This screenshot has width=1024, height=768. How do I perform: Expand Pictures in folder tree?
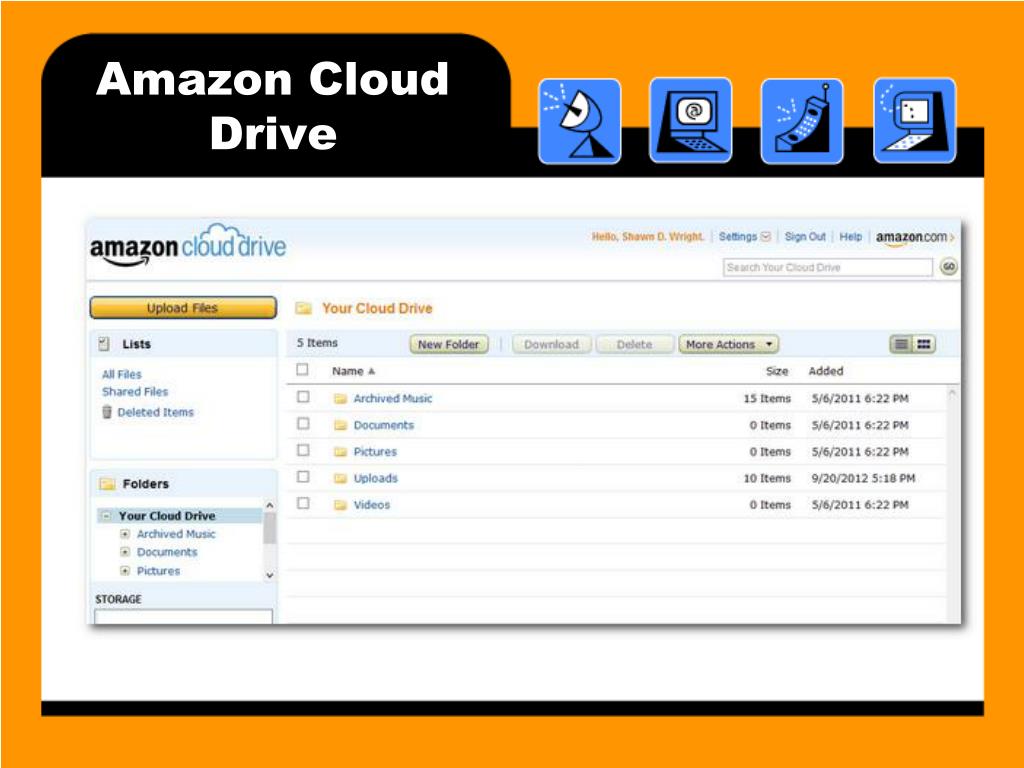(125, 571)
